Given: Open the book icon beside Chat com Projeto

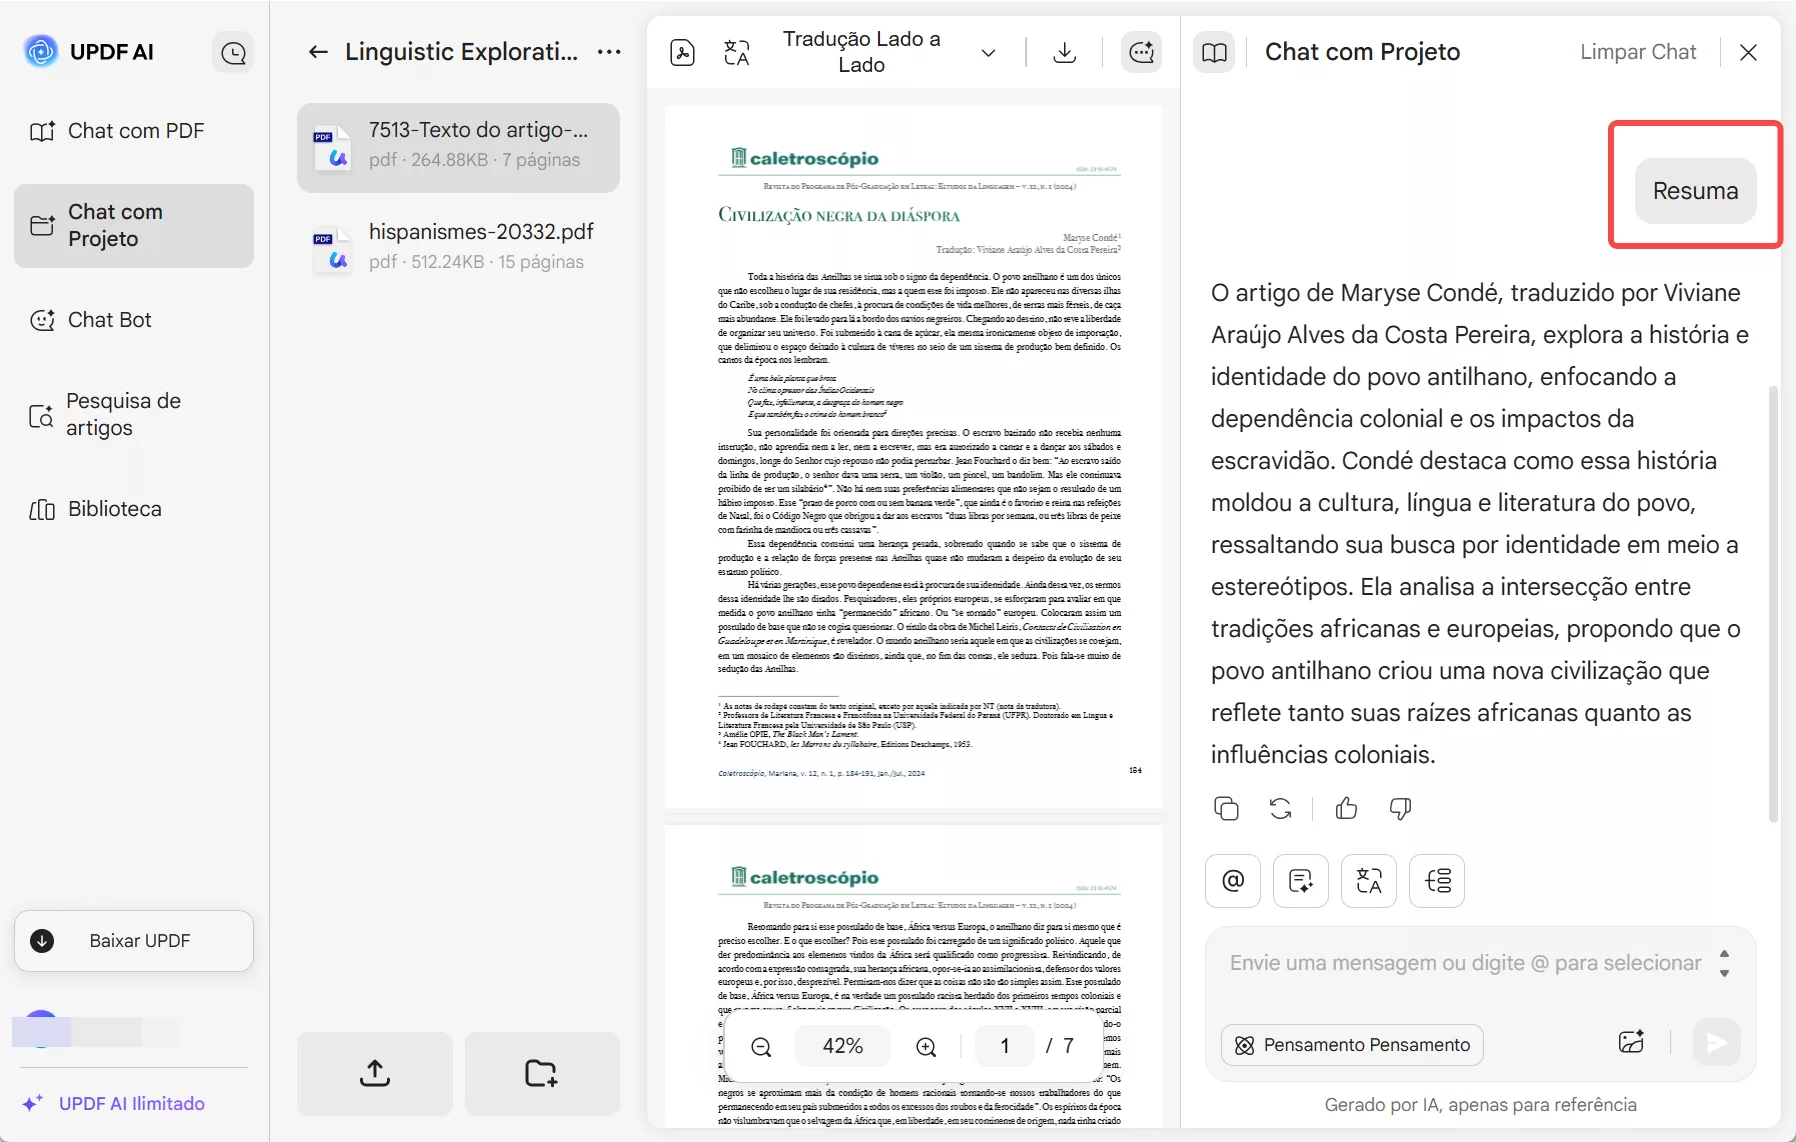Looking at the screenshot, I should (x=1214, y=52).
